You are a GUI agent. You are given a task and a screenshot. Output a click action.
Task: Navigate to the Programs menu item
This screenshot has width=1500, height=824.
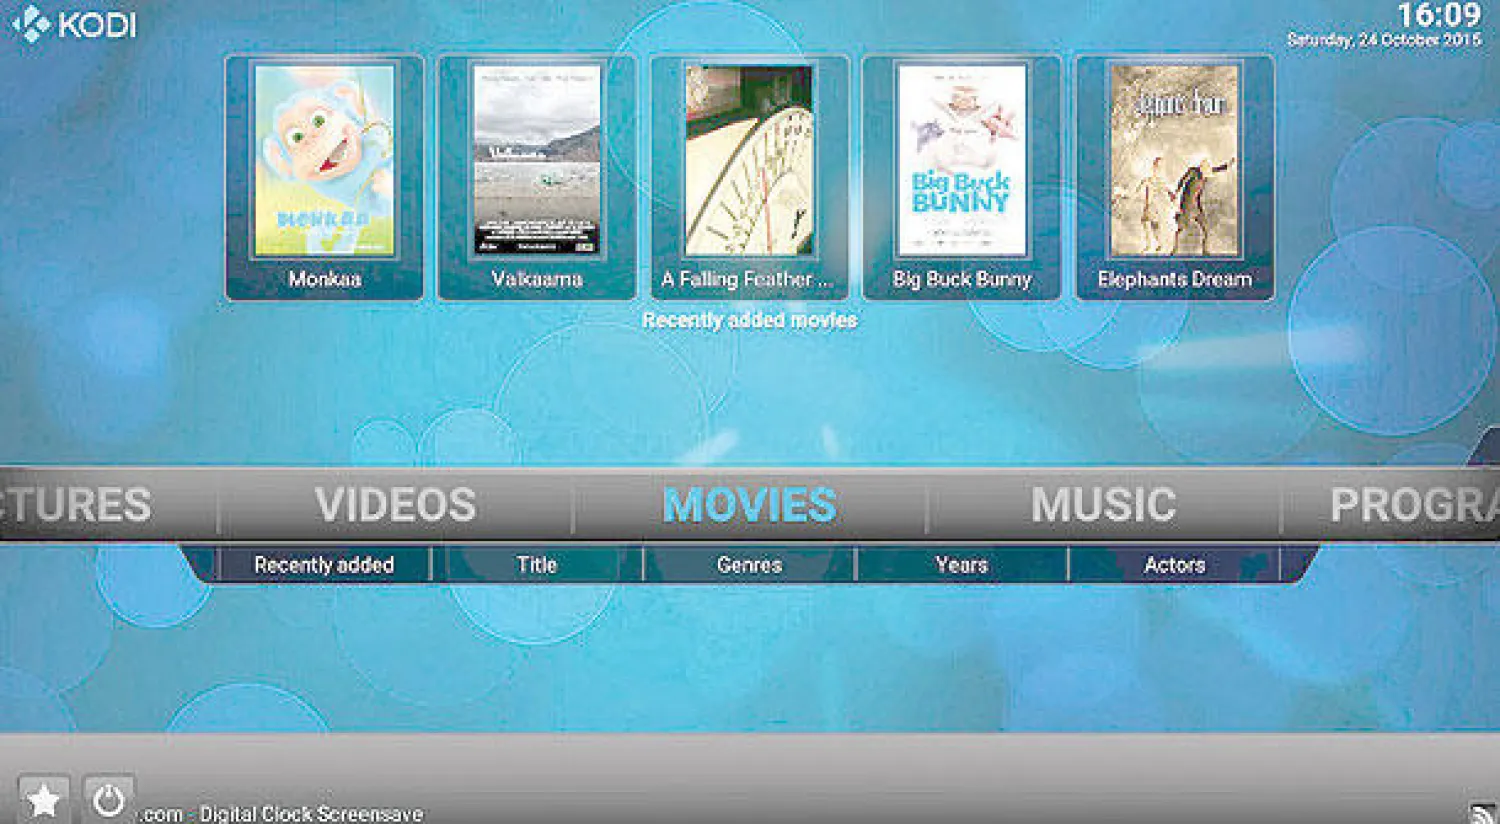1410,505
